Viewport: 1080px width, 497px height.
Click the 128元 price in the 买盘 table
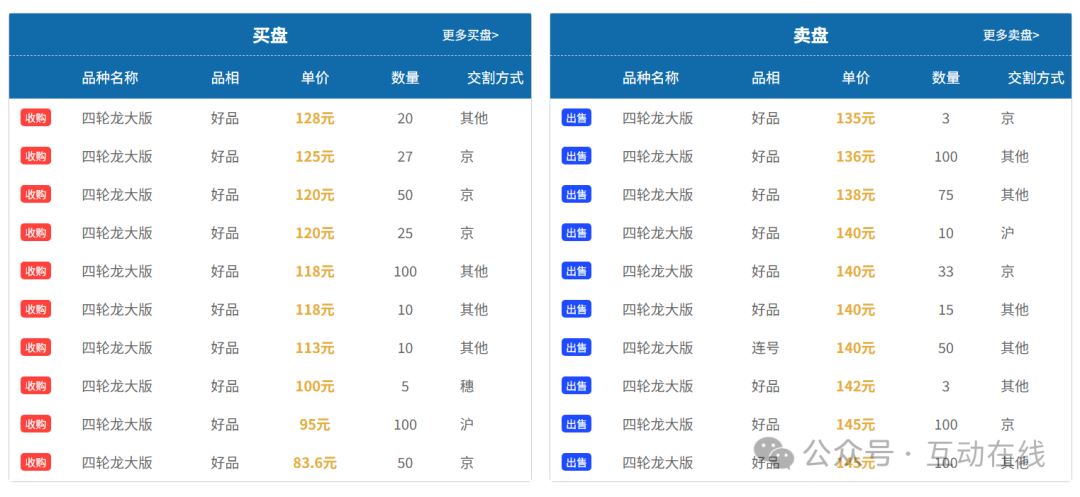315,118
